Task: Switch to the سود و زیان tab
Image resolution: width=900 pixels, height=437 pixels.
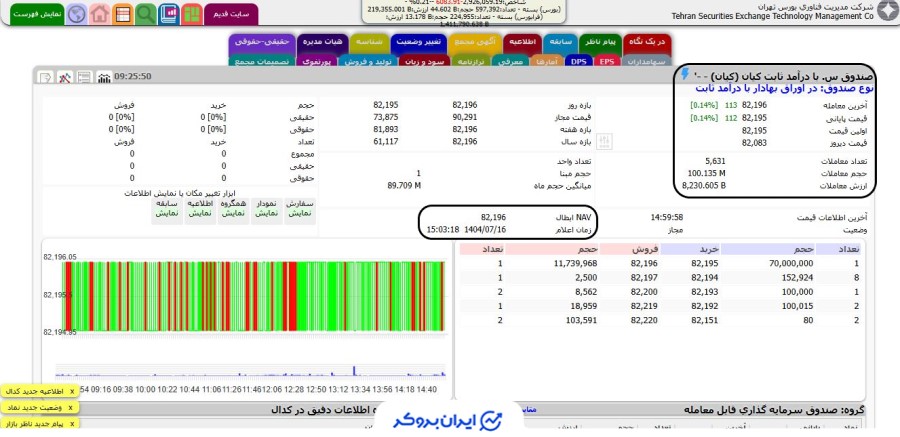Action: click(425, 61)
